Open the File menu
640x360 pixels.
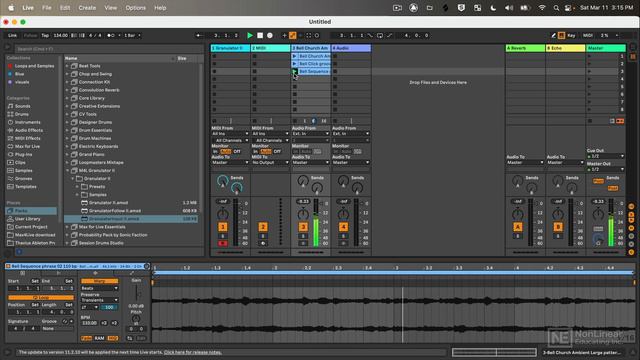click(47, 8)
